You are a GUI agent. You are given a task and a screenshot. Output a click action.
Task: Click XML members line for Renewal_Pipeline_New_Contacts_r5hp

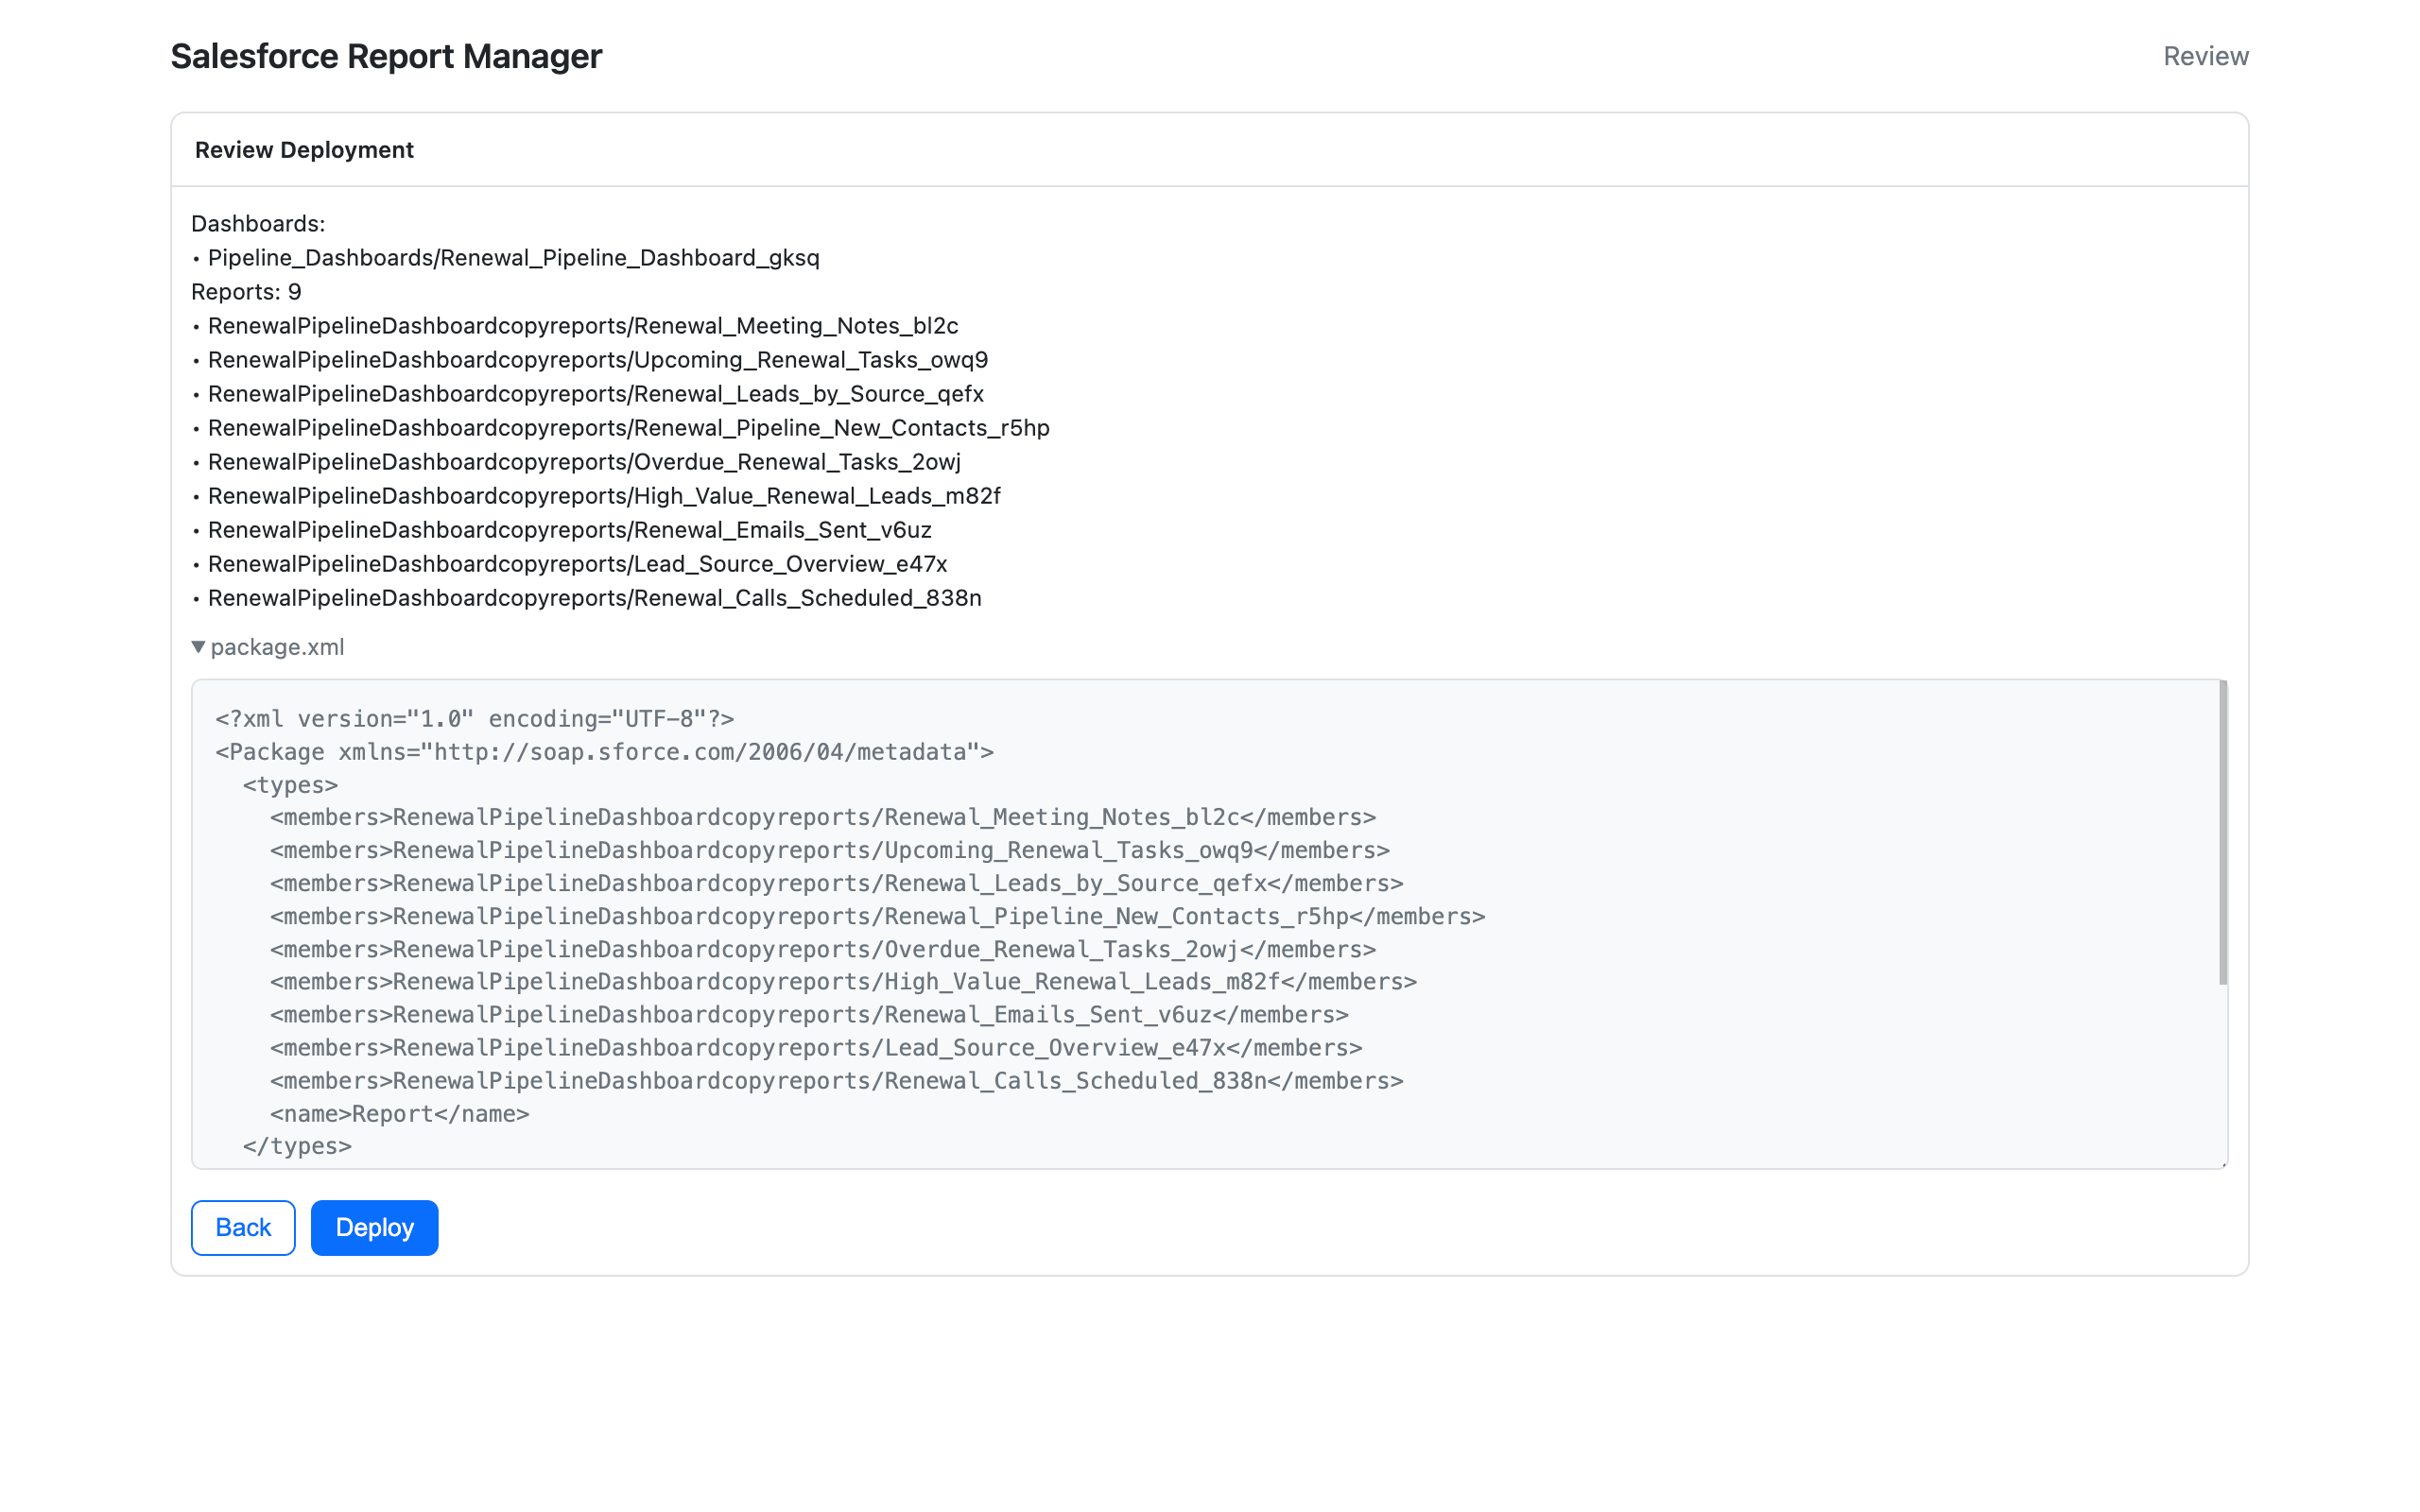tap(878, 916)
